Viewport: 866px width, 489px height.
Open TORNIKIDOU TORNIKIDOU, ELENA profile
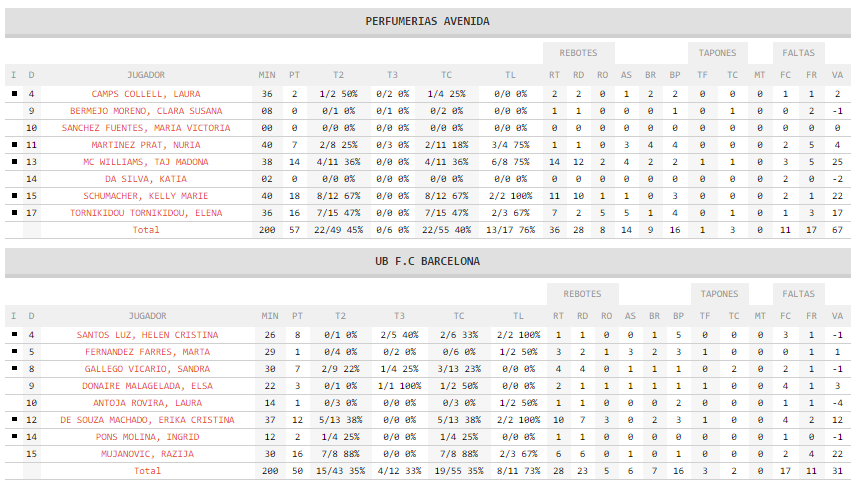click(x=146, y=213)
